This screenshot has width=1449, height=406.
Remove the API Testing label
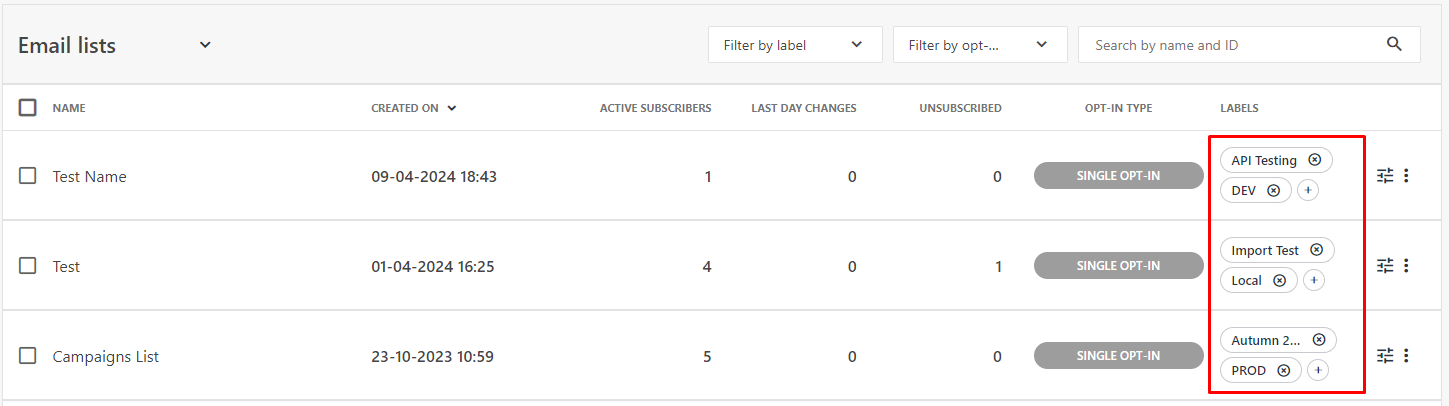(x=1315, y=160)
